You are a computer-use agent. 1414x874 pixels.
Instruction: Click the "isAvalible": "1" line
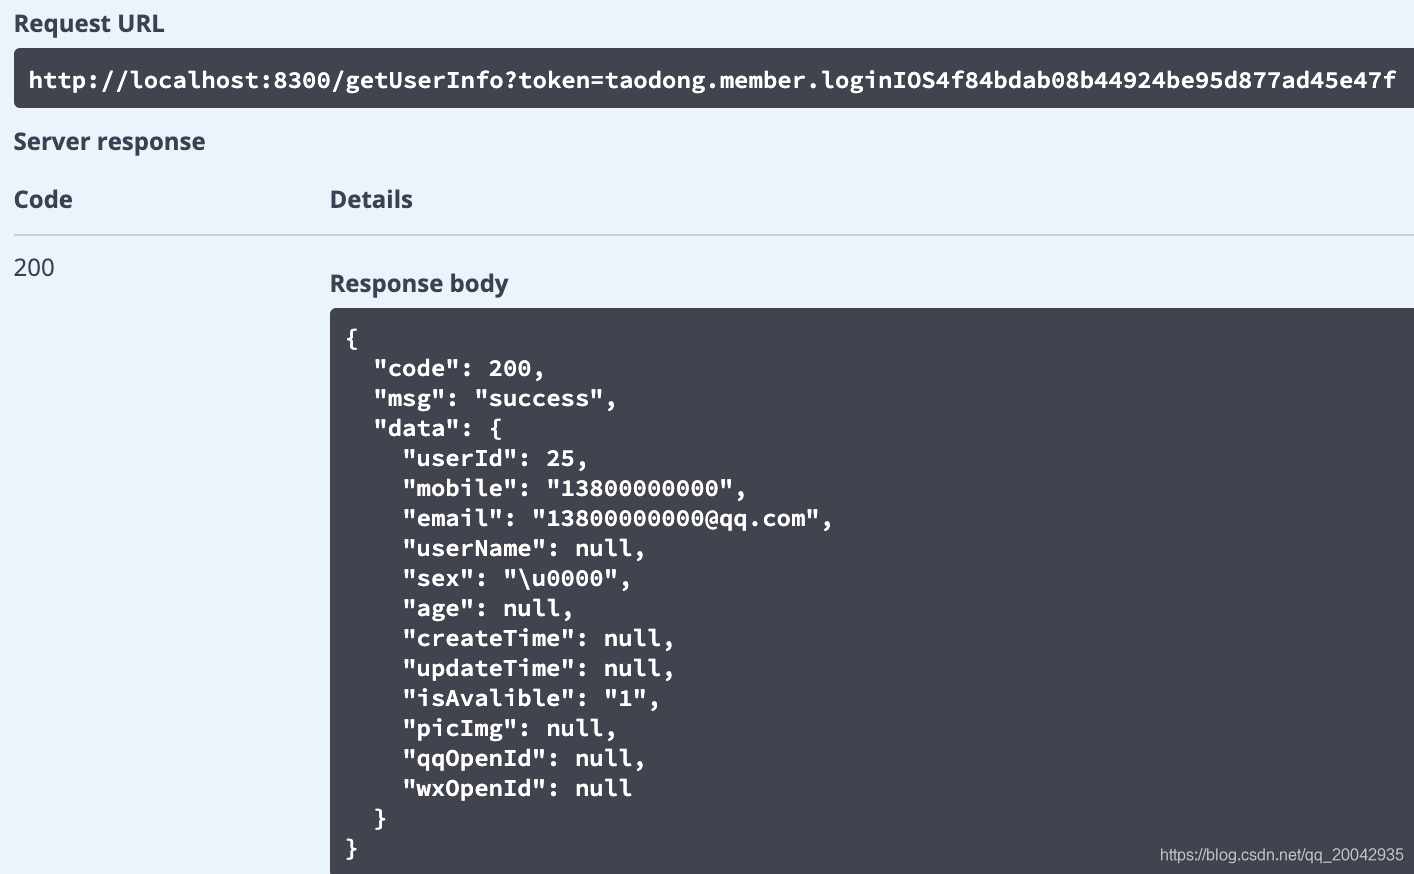[531, 698]
